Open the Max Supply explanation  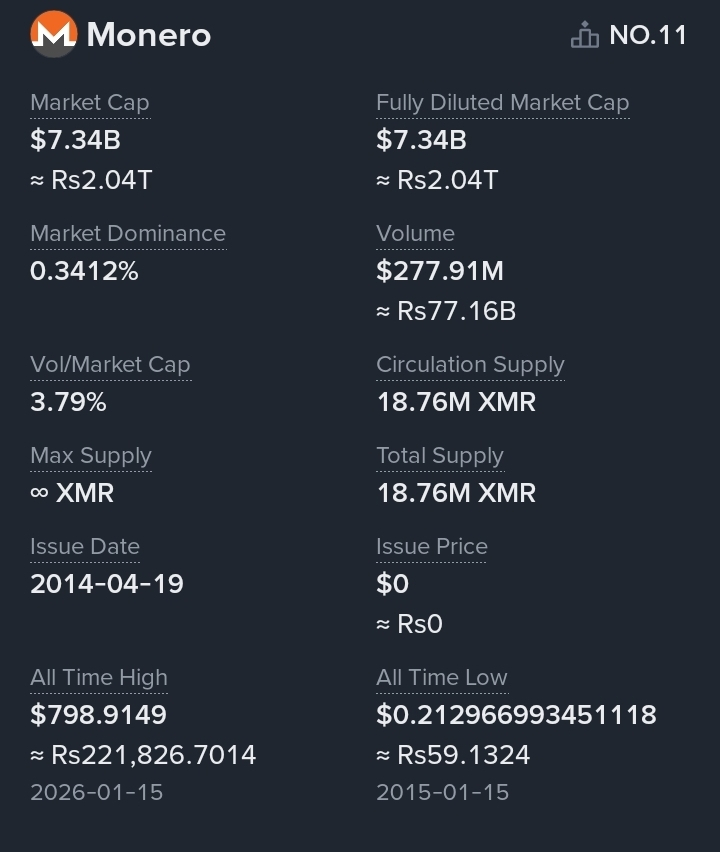click(x=91, y=456)
